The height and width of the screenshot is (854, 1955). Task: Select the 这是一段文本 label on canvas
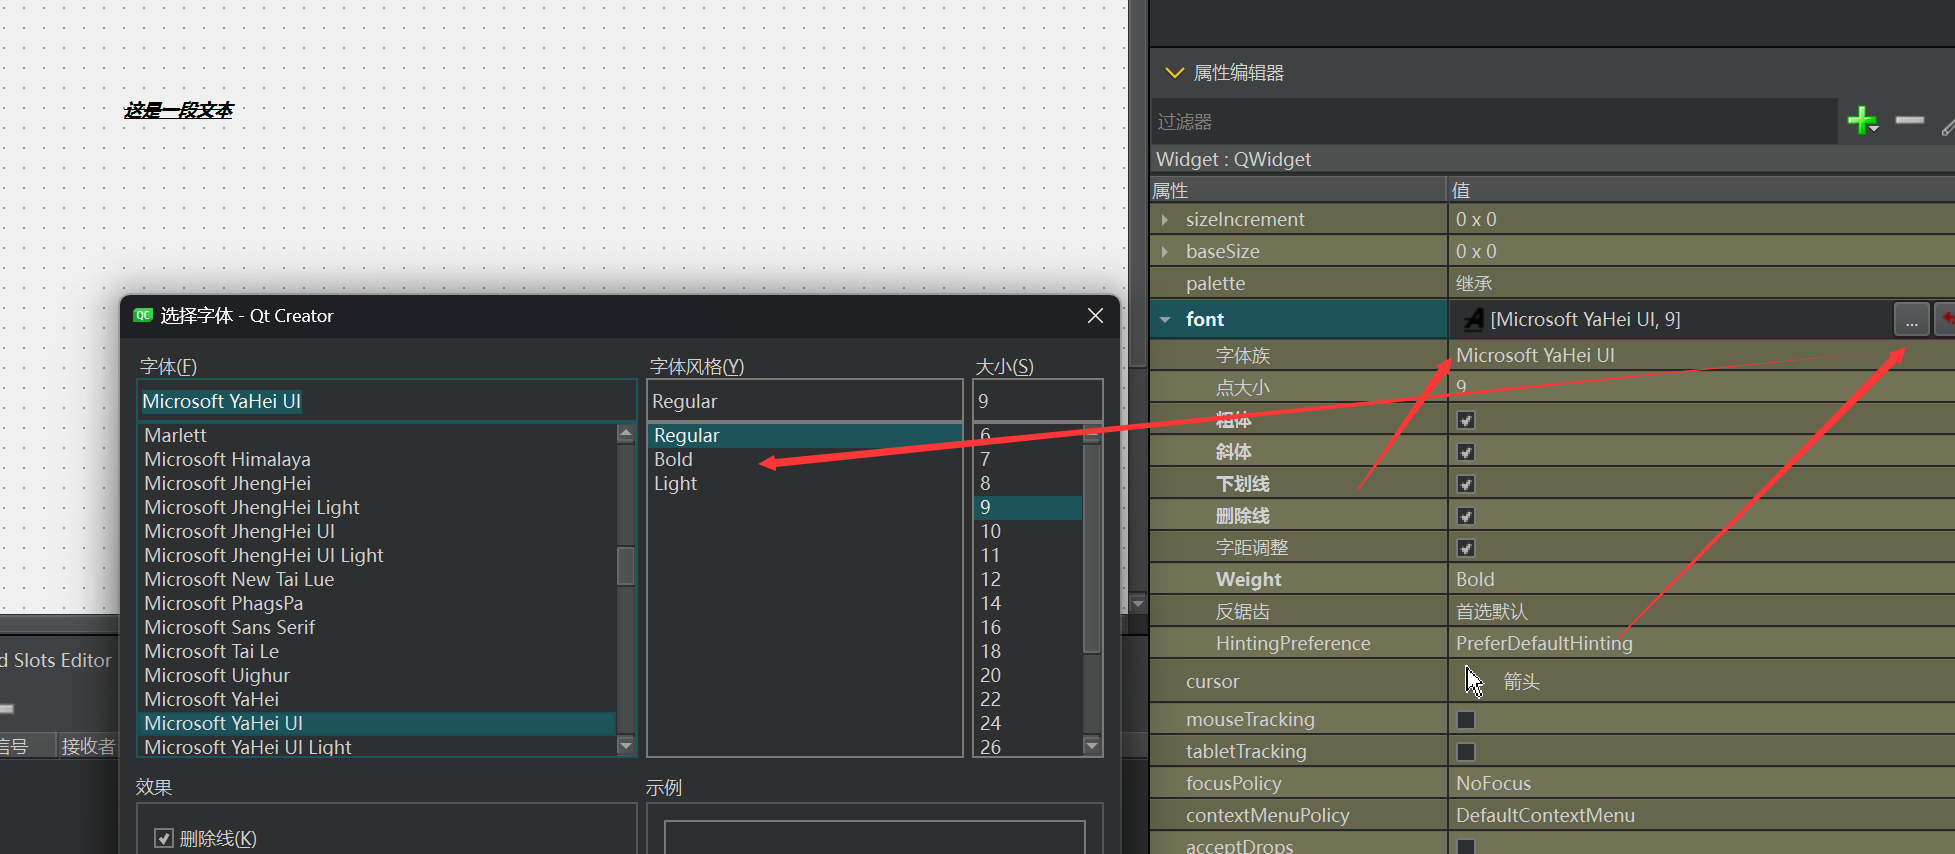point(178,110)
